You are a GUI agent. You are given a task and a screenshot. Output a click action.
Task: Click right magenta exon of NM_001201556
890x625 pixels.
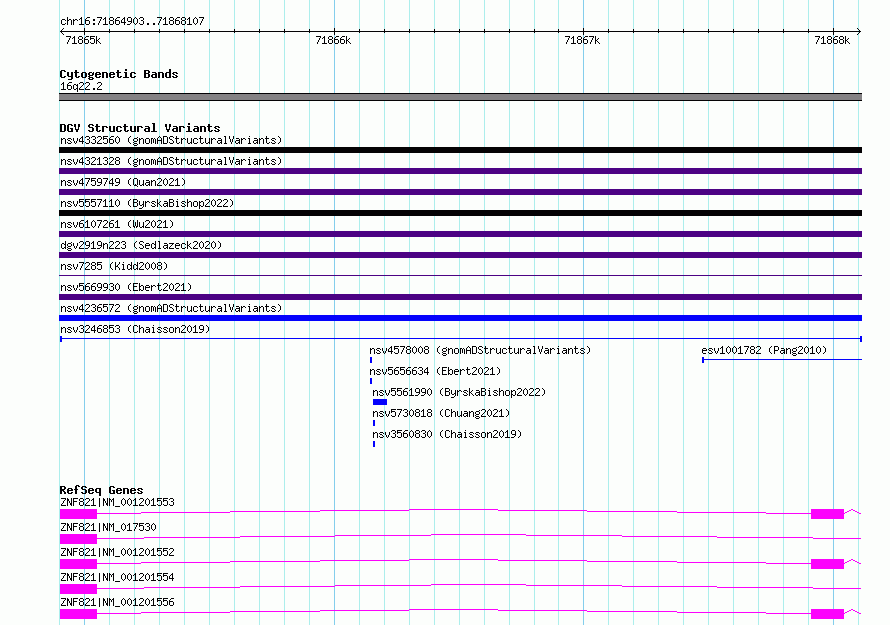click(x=828, y=614)
